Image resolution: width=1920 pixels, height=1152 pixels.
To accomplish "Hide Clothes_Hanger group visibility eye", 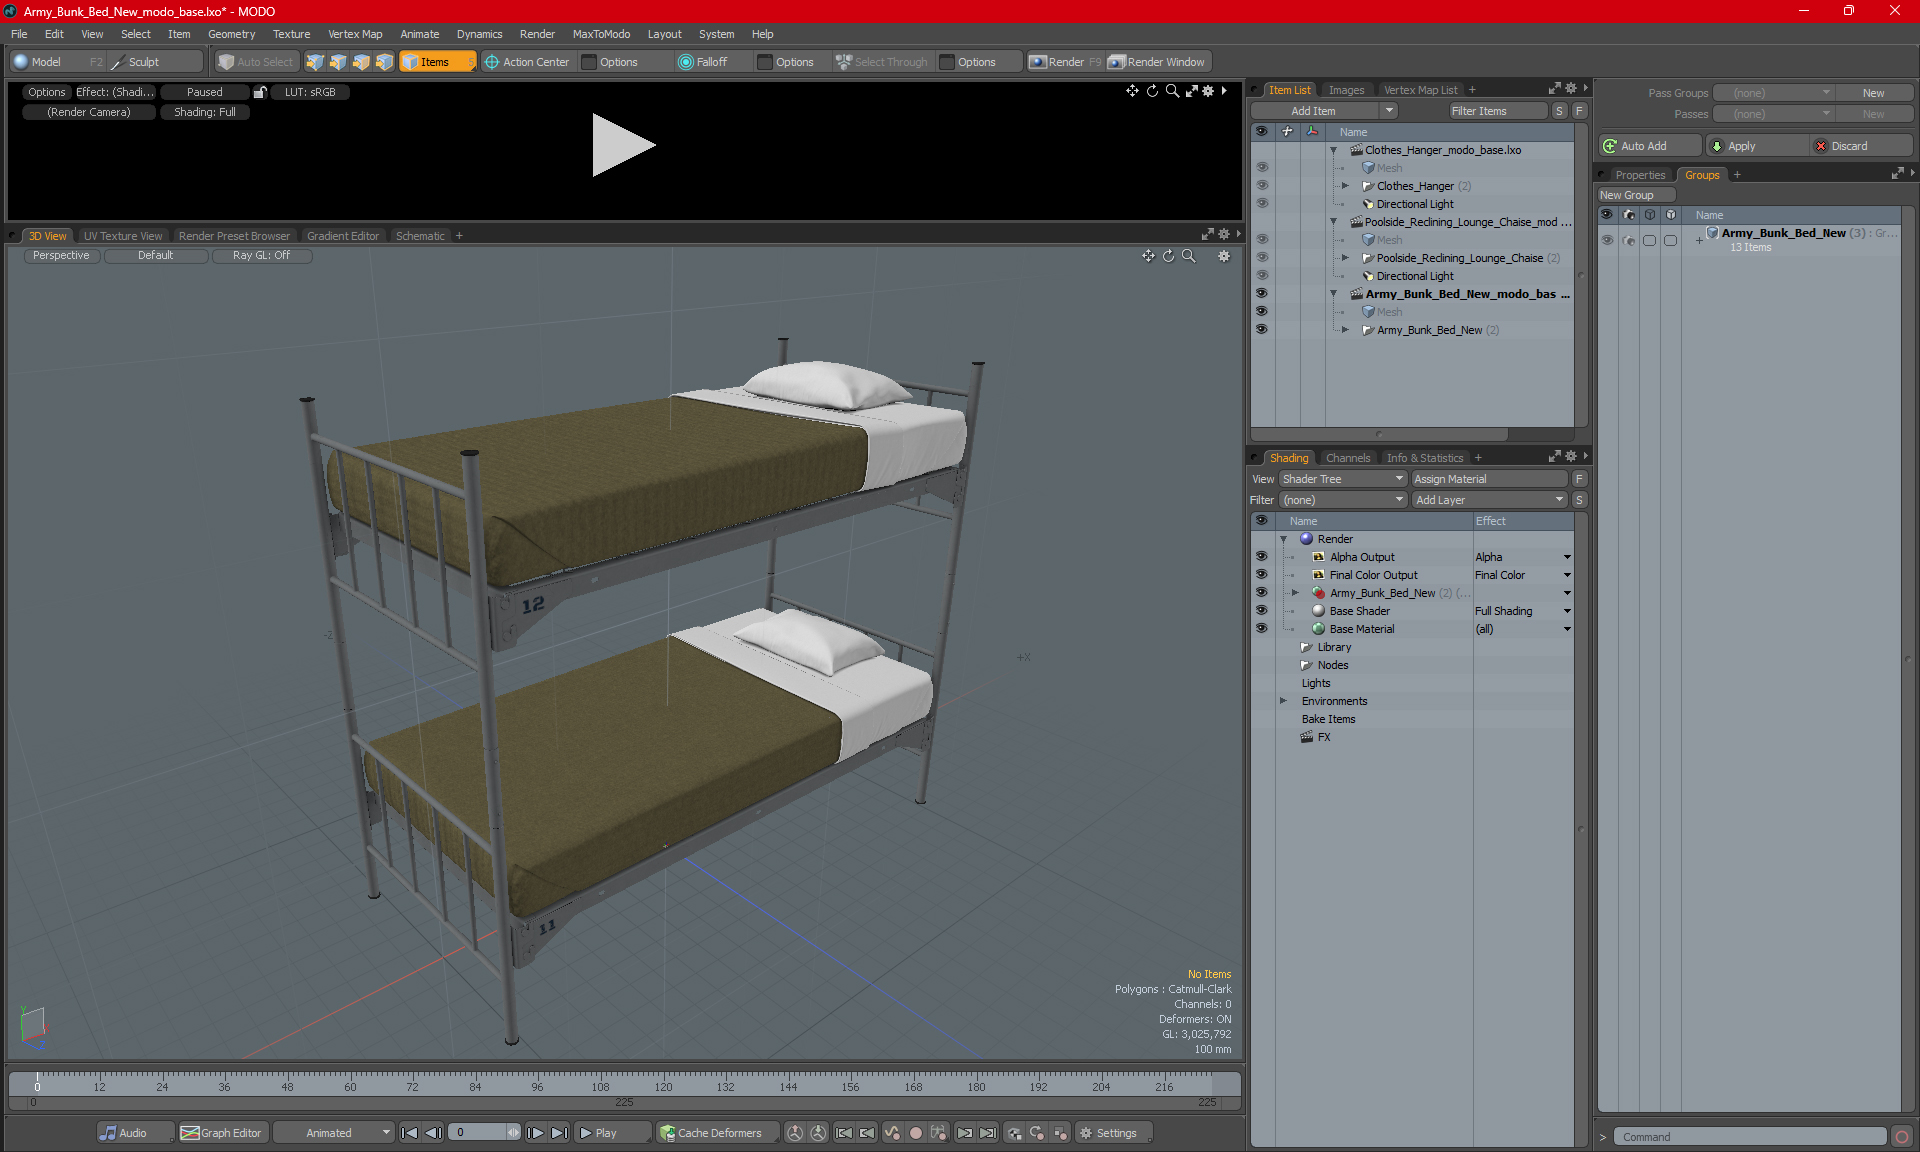I will click(1262, 186).
